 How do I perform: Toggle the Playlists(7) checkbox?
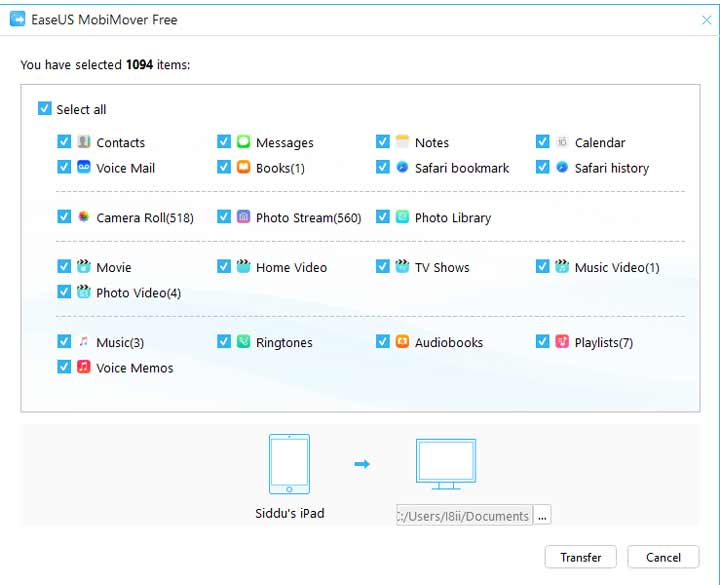[542, 341]
